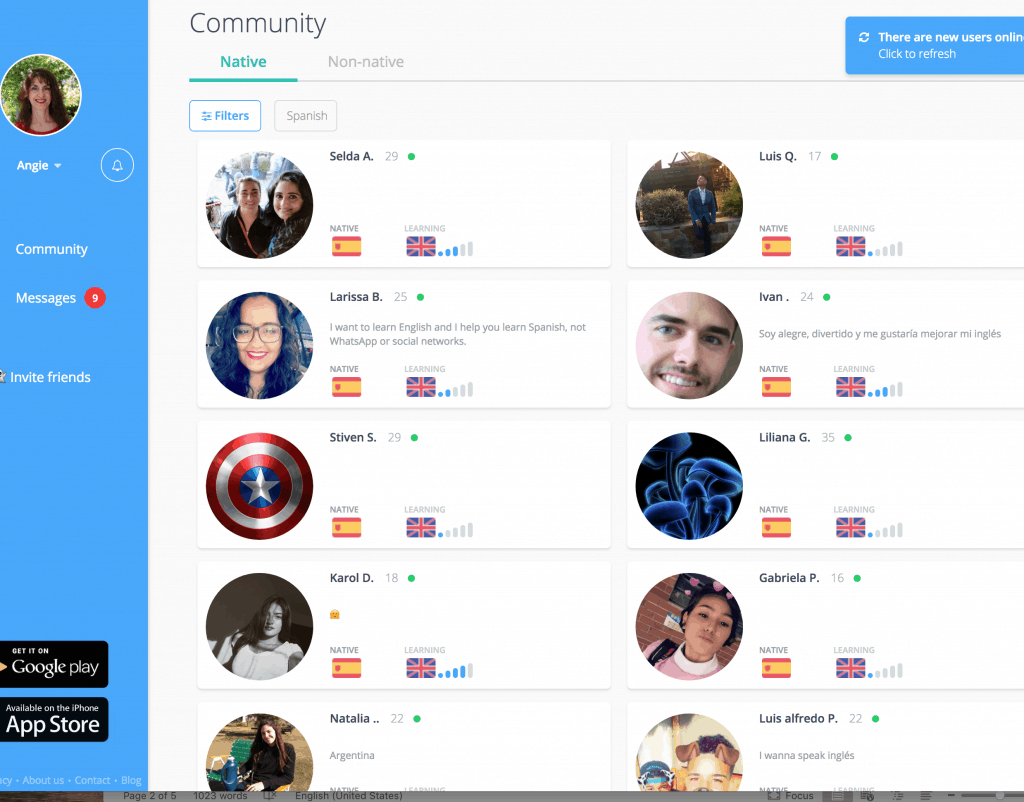Open Stiven S.'s Captain America shield avatar
Screen dimensions: 1024x802
[259, 487]
